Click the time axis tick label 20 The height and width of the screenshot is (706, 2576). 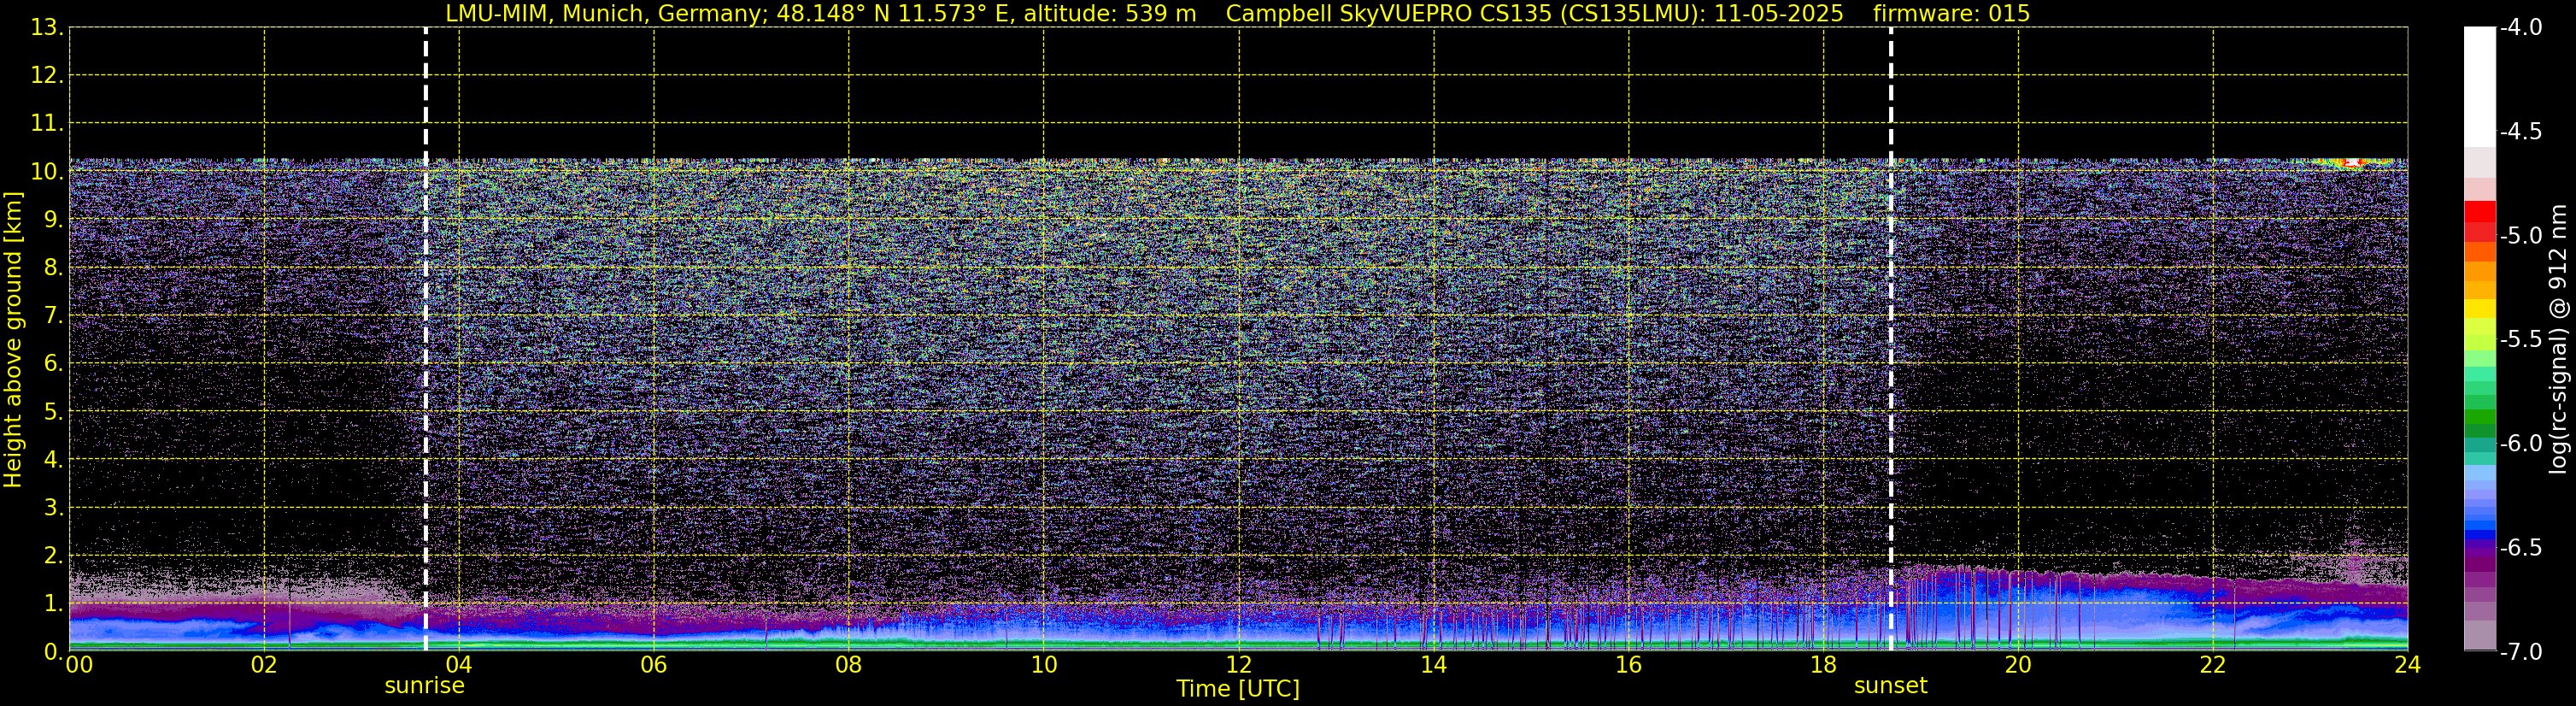[2018, 665]
